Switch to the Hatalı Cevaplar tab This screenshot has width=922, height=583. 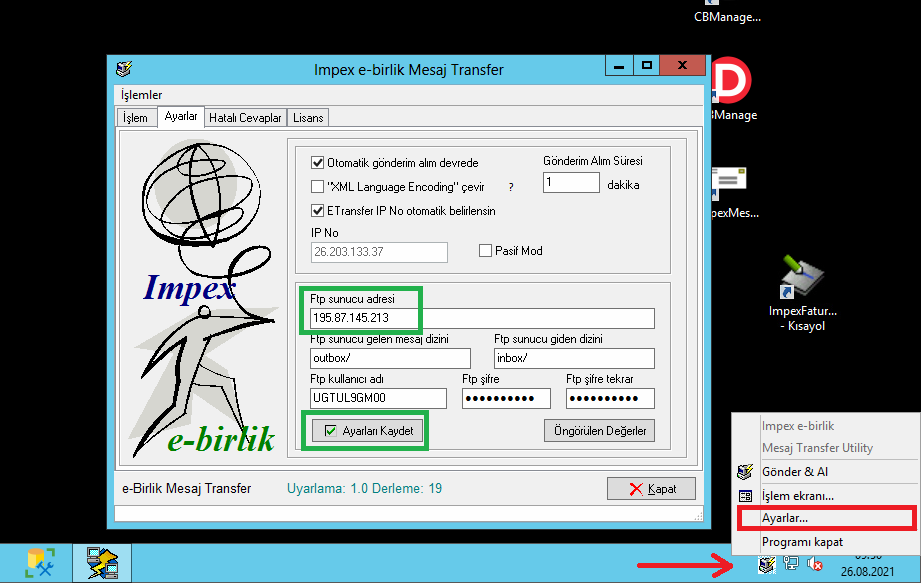(245, 118)
